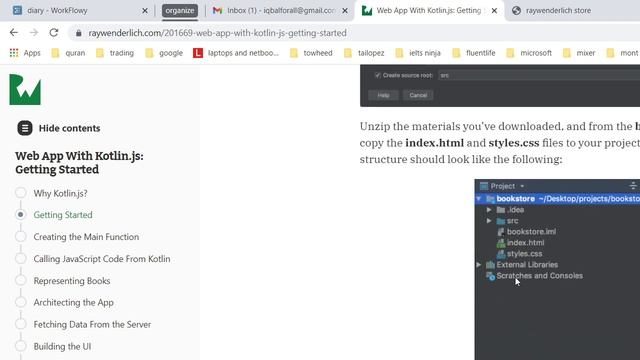640x360 pixels.
Task: Click the browser forward arrow
Action: tap(34, 33)
